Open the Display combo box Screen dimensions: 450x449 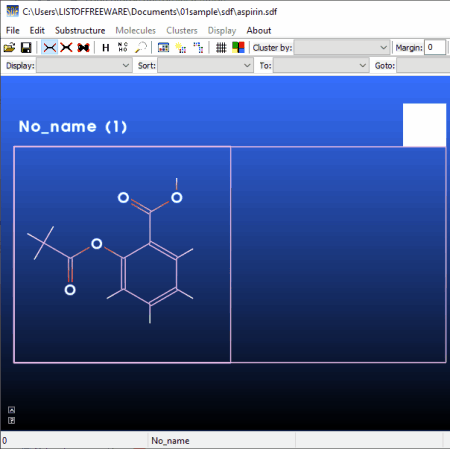point(84,65)
